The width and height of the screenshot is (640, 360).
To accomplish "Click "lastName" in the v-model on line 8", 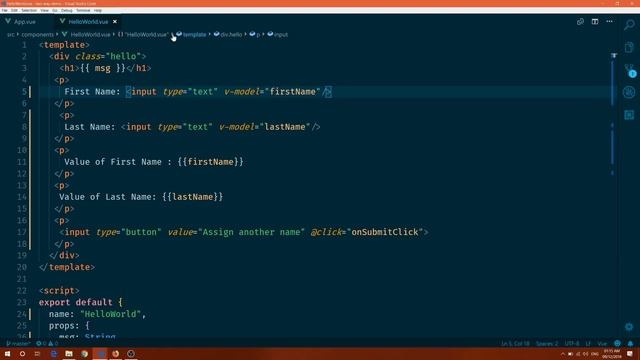I will (284, 127).
